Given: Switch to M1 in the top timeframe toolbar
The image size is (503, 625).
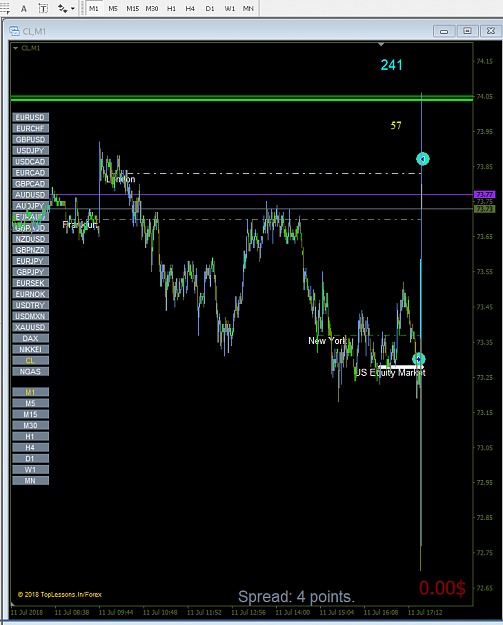Looking at the screenshot, I should [x=94, y=8].
